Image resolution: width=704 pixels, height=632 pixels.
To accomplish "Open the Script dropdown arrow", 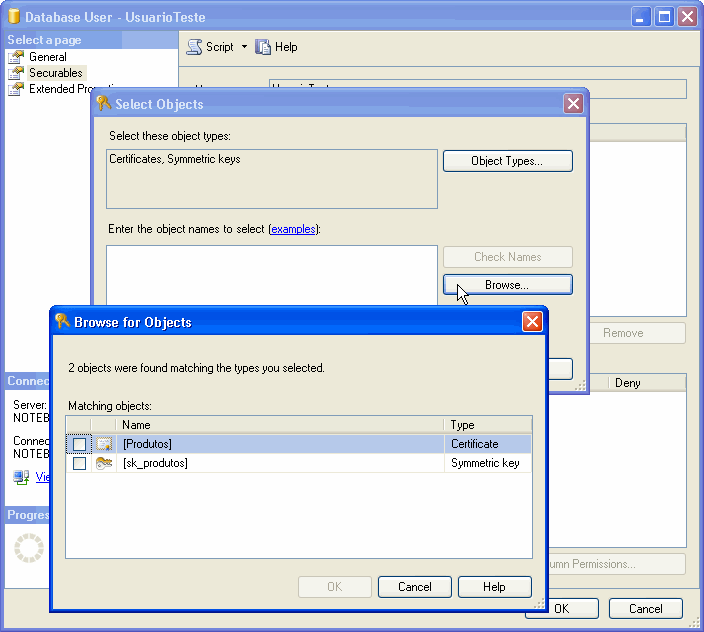I will click(244, 47).
